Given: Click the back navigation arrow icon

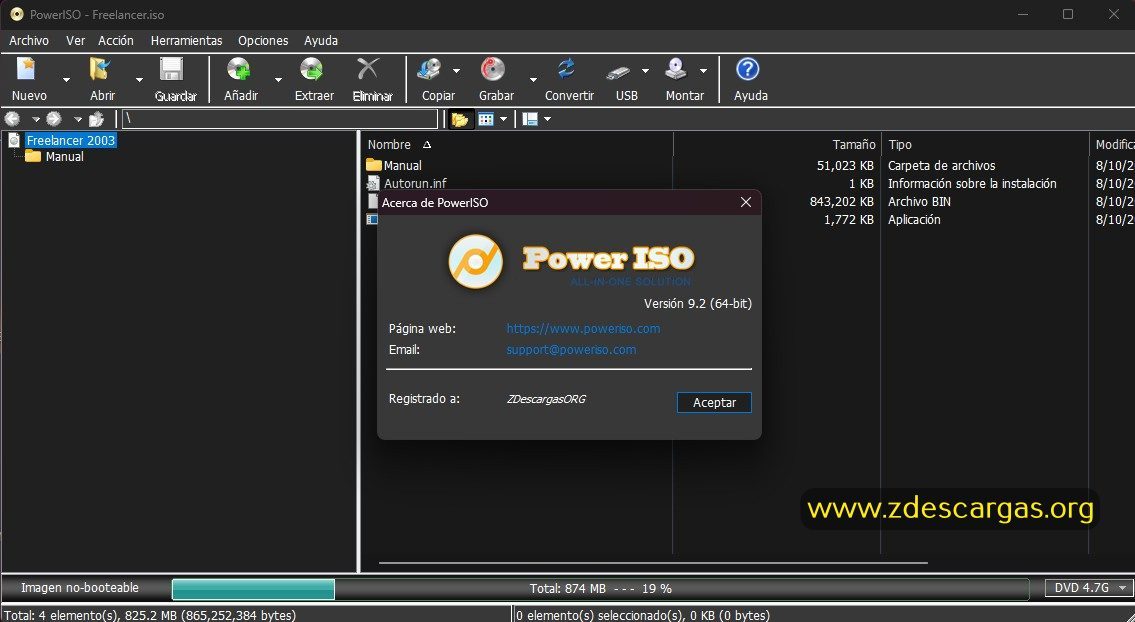Looking at the screenshot, I should pyautogui.click(x=12, y=119).
